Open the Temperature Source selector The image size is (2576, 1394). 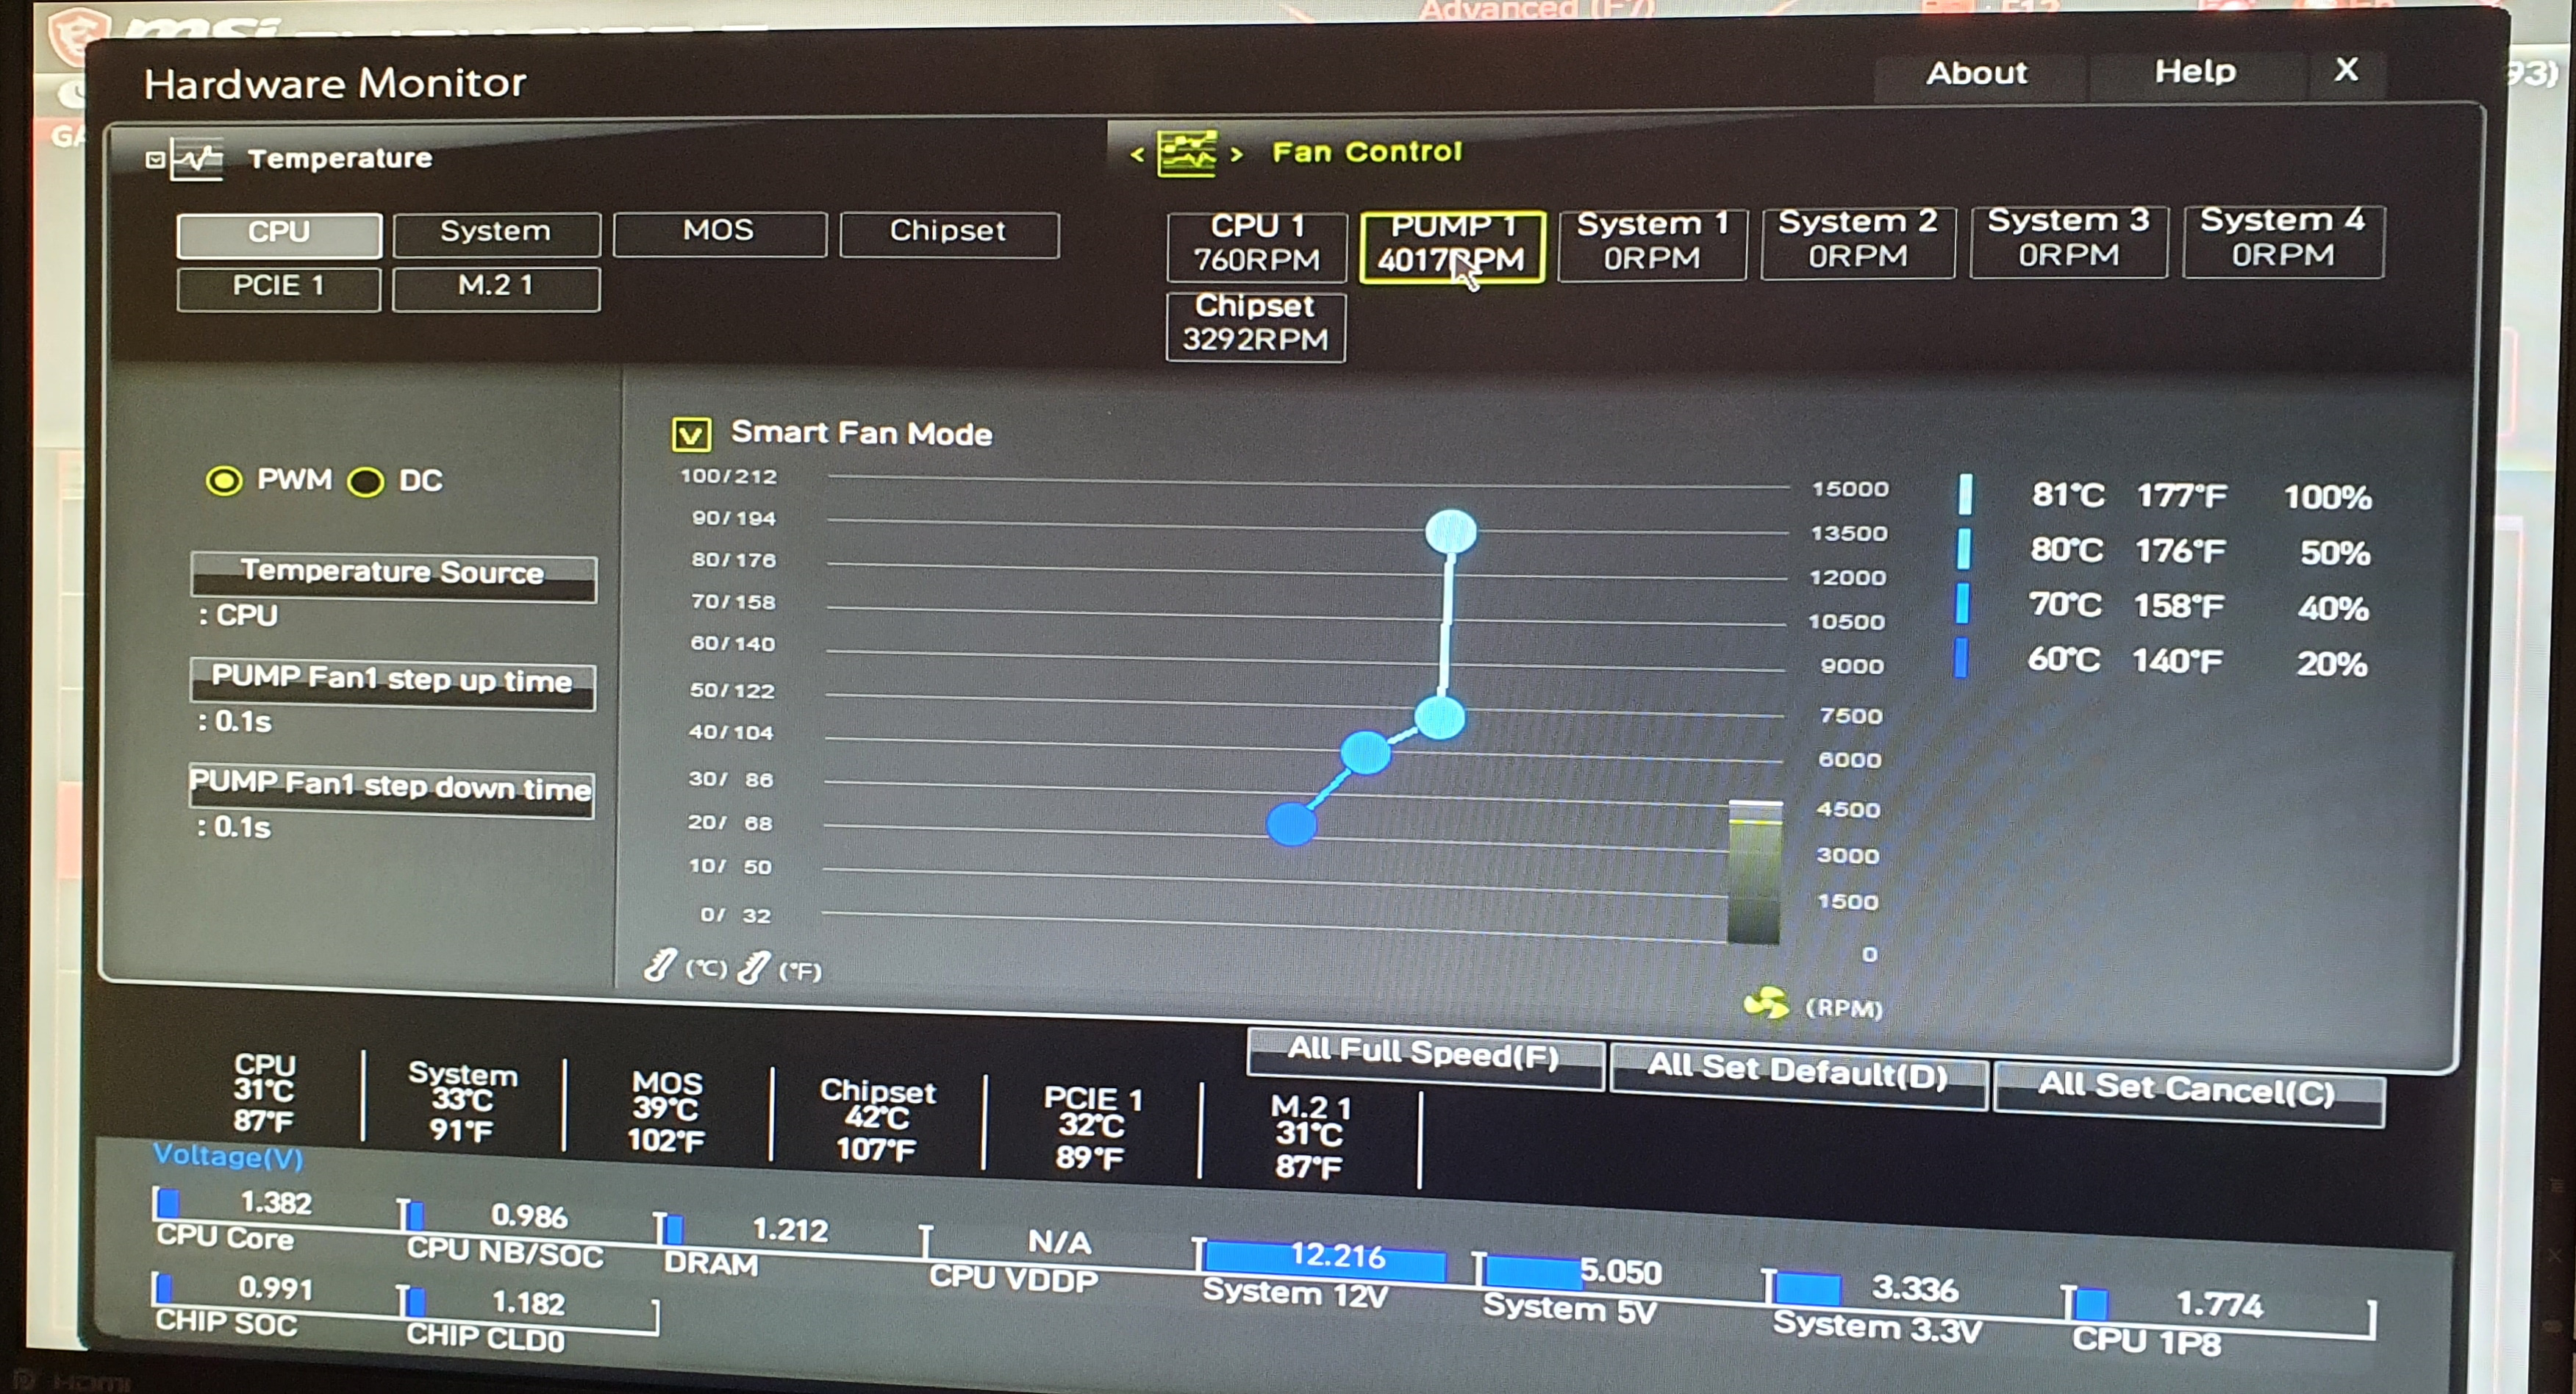click(x=393, y=577)
